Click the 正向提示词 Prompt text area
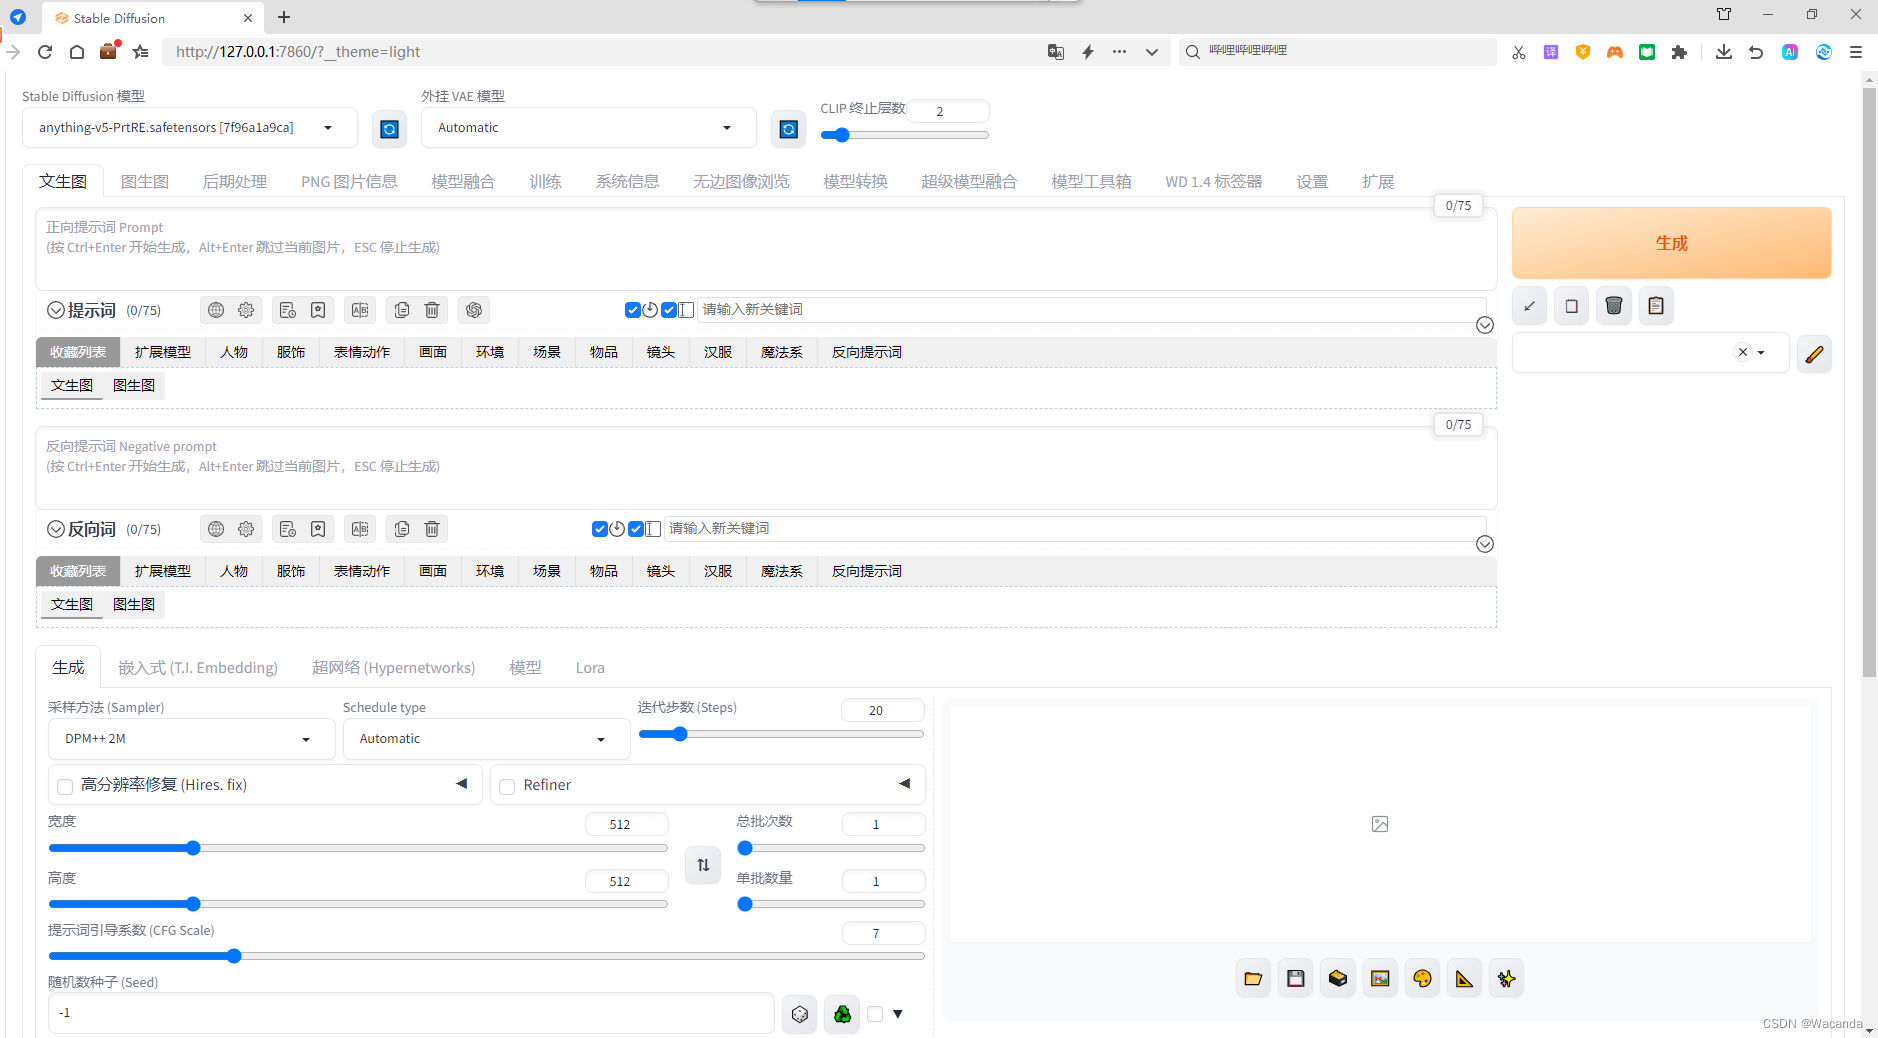This screenshot has width=1878, height=1038. click(x=766, y=250)
